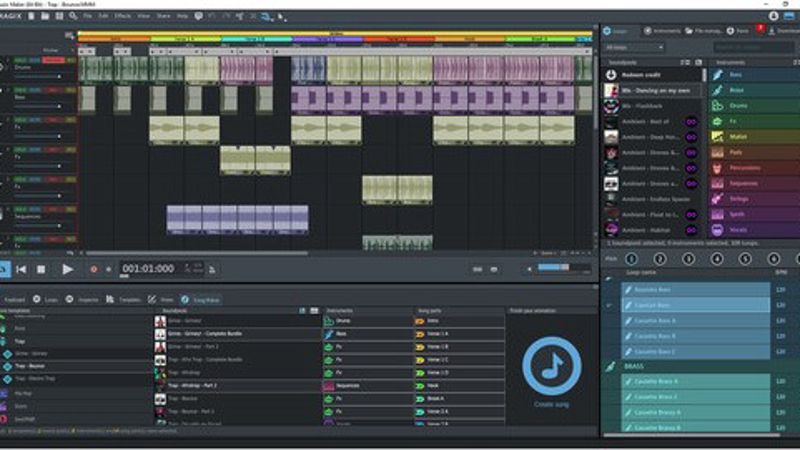
Task: Select the Drums instrument category
Action: click(x=756, y=106)
